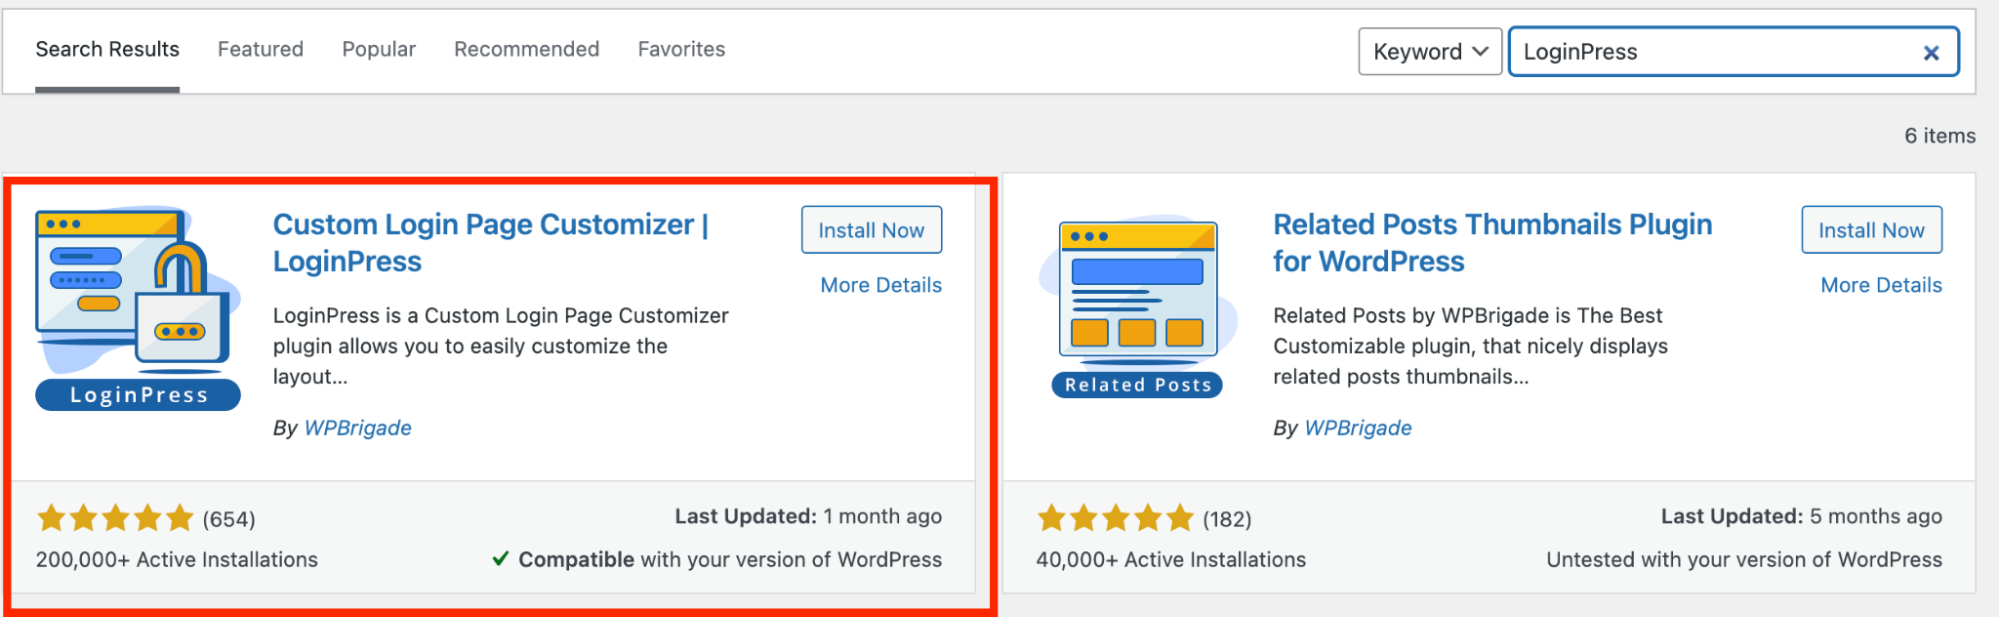Click the Related Posts plugin icon thumbnail
Image resolution: width=1999 pixels, height=617 pixels.
tap(1138, 308)
